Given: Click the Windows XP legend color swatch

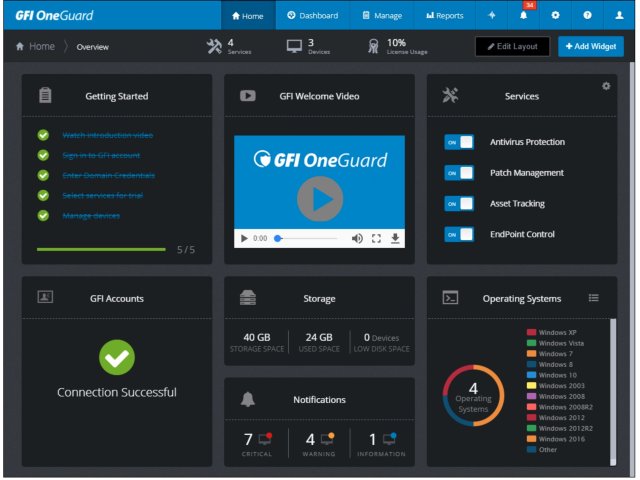Looking at the screenshot, I should [531, 332].
